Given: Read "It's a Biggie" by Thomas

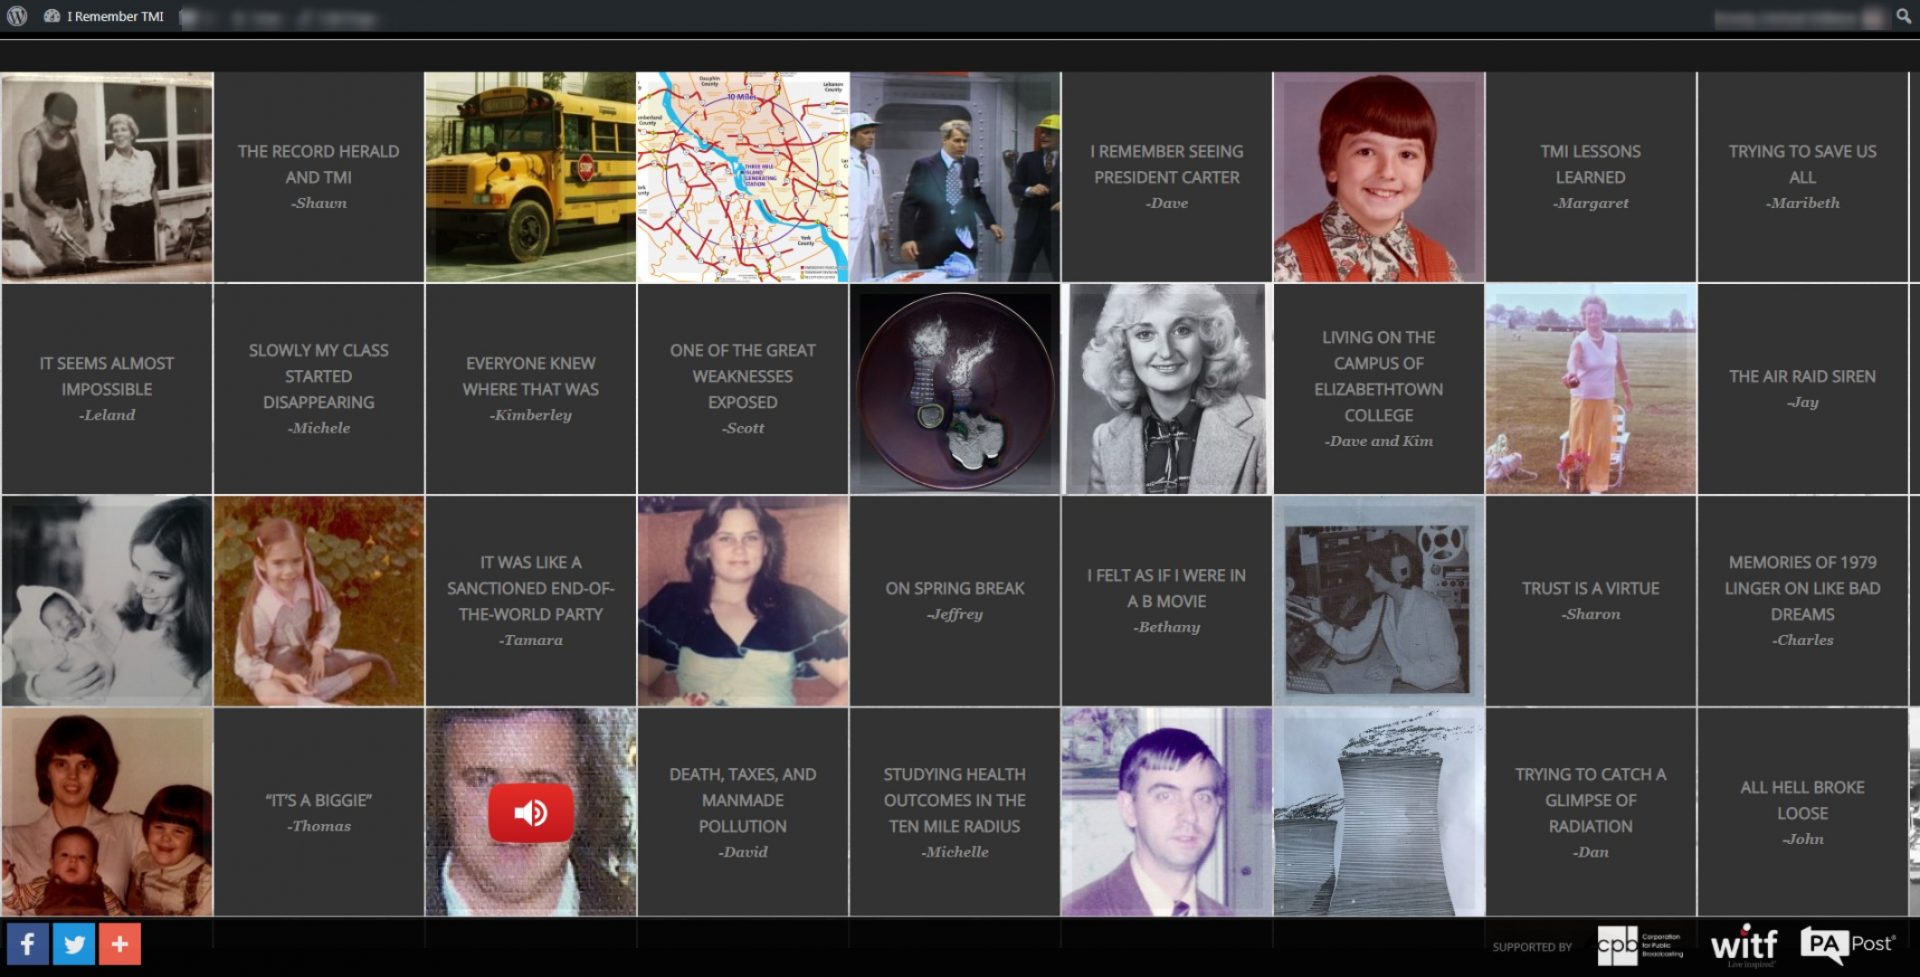Looking at the screenshot, I should 319,812.
